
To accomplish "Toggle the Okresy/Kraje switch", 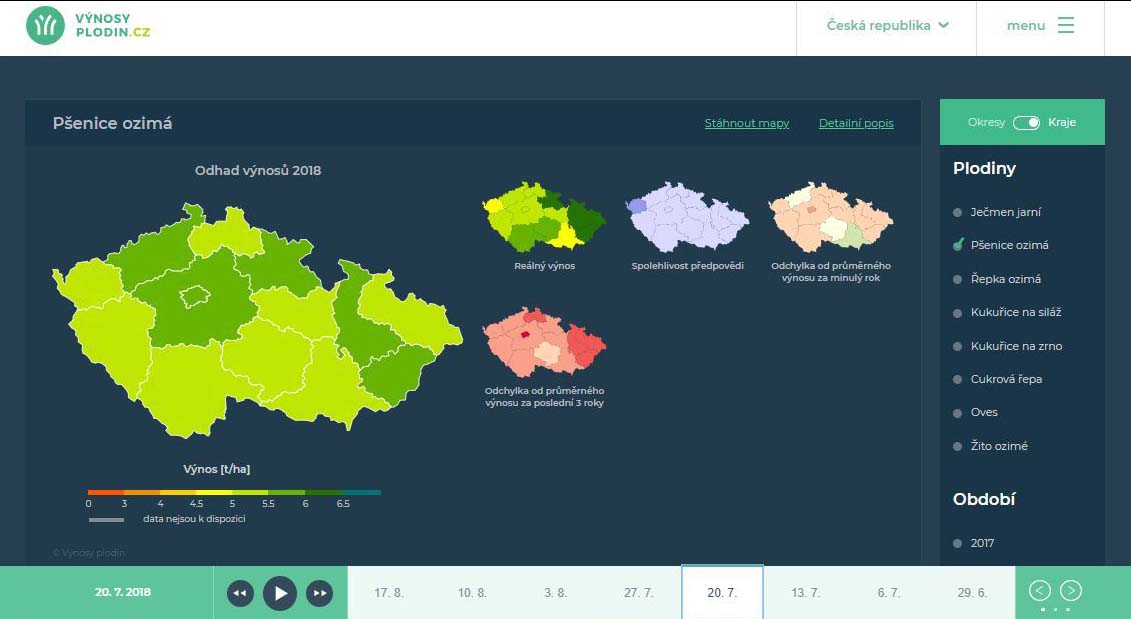I will click(1026, 123).
